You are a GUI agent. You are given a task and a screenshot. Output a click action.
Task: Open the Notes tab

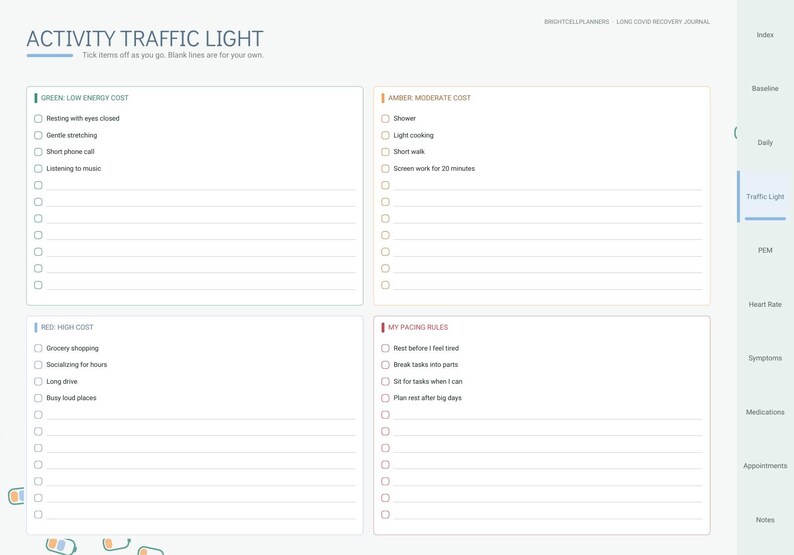point(765,520)
